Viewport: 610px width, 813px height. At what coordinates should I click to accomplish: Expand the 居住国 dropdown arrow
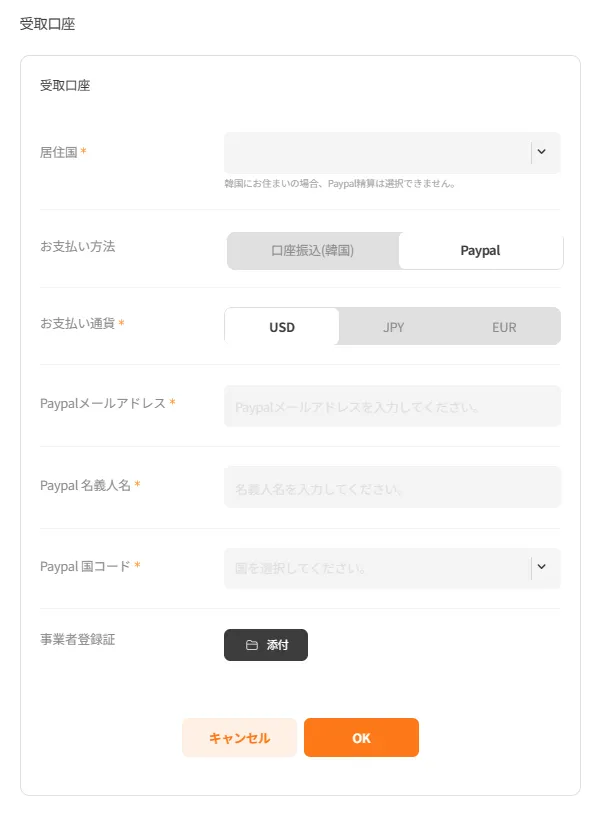coord(542,152)
